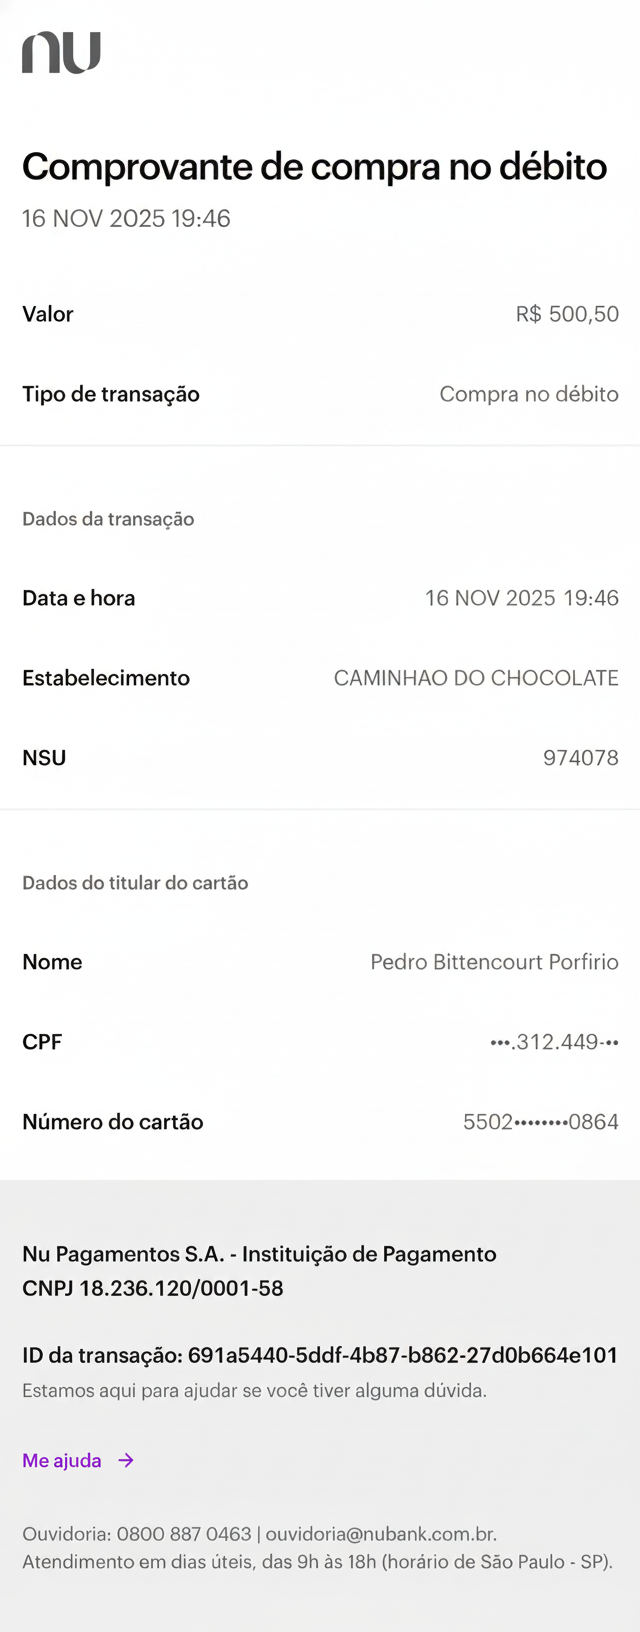Viewport: 640px width, 1632px height.
Task: Click the R$ 500,50 amount value
Action: 567,314
